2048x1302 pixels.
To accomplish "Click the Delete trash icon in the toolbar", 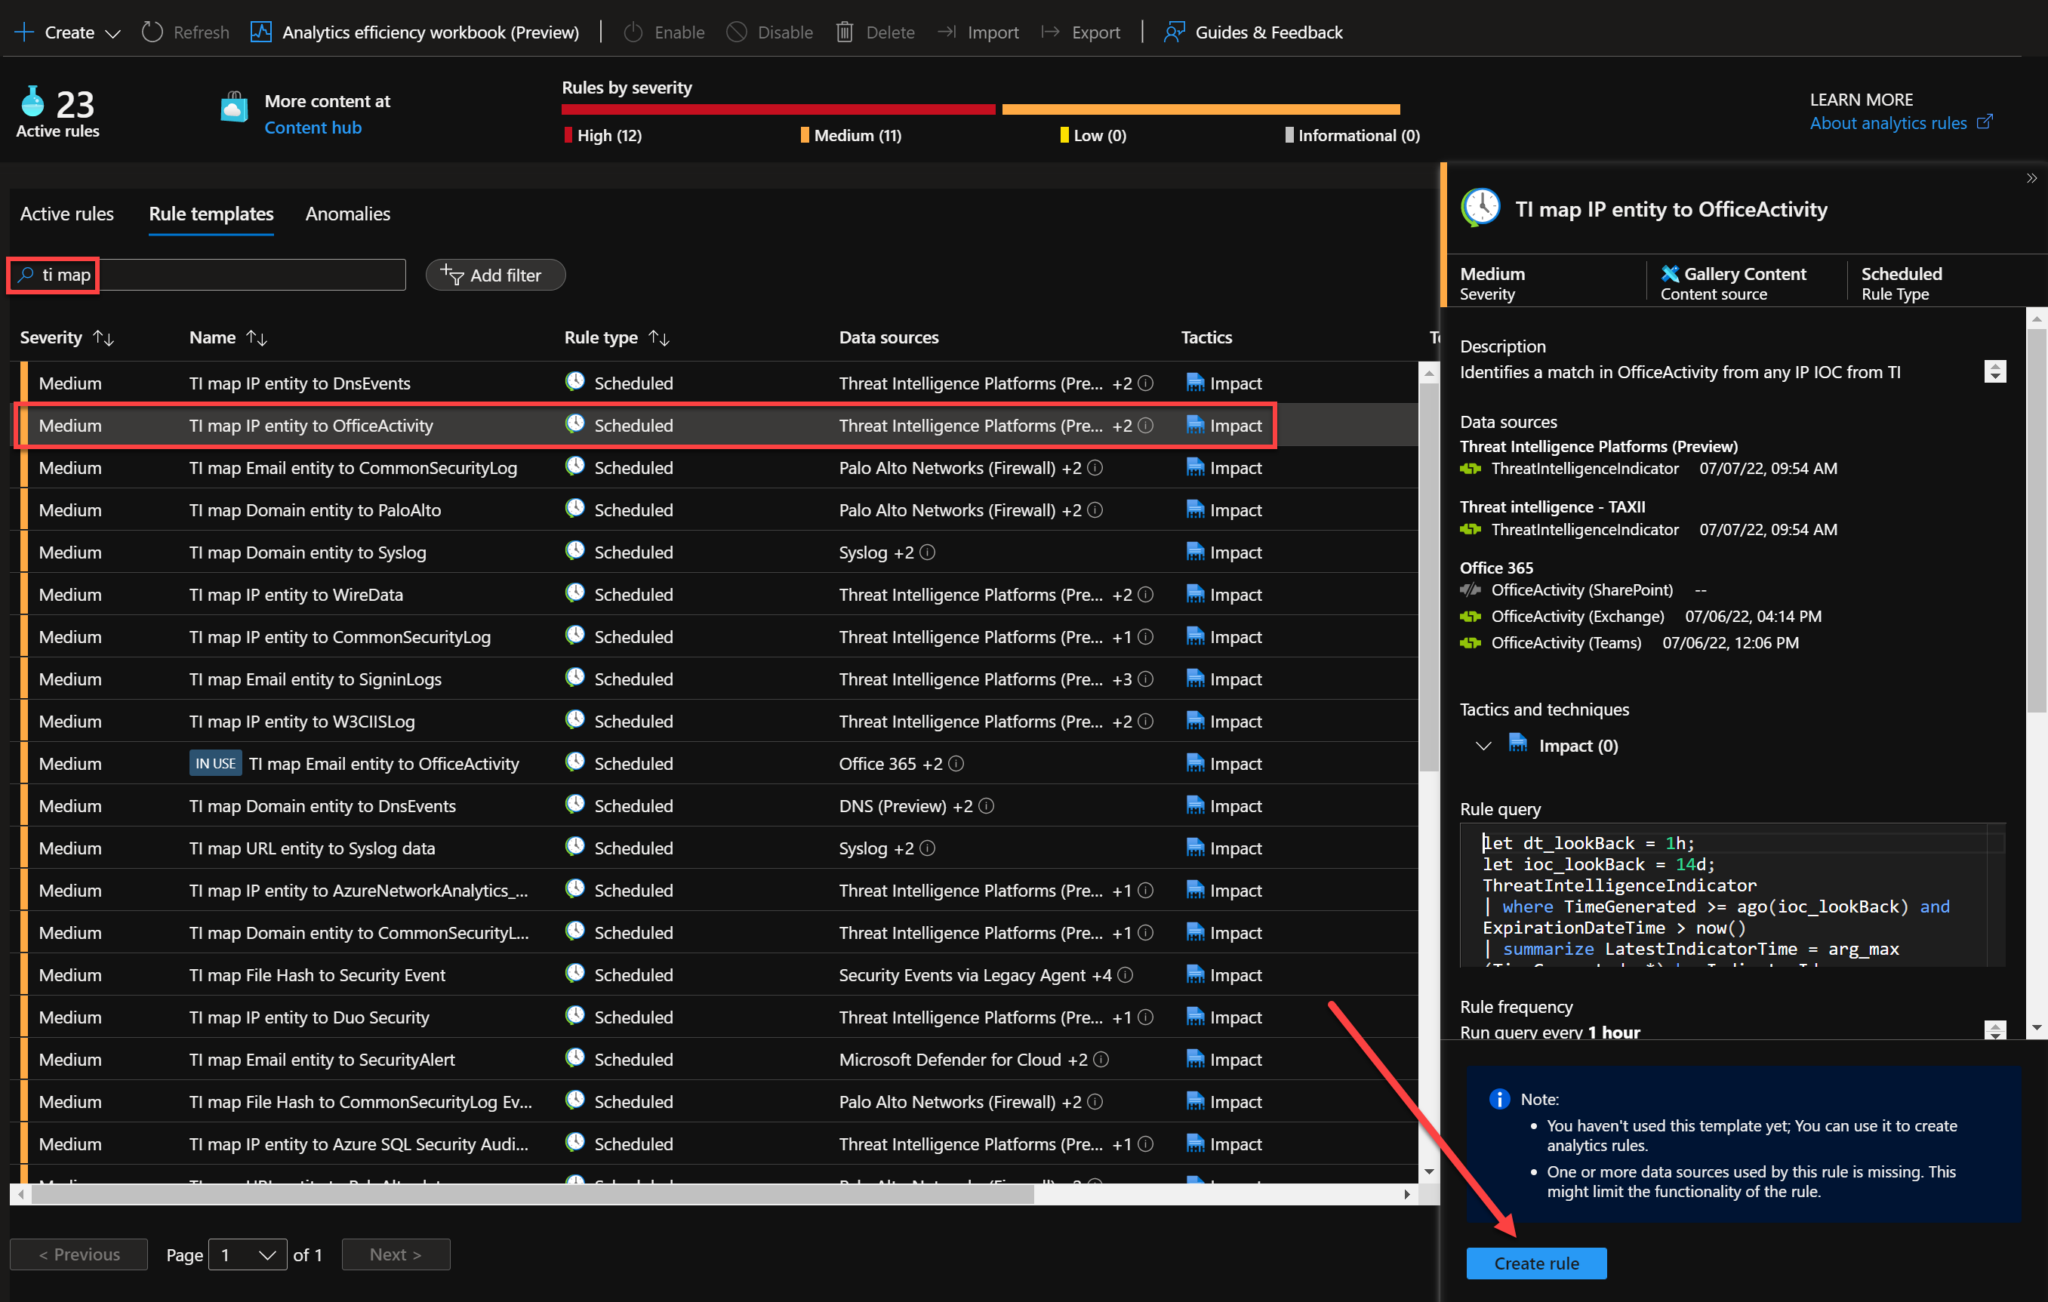I will tap(843, 31).
